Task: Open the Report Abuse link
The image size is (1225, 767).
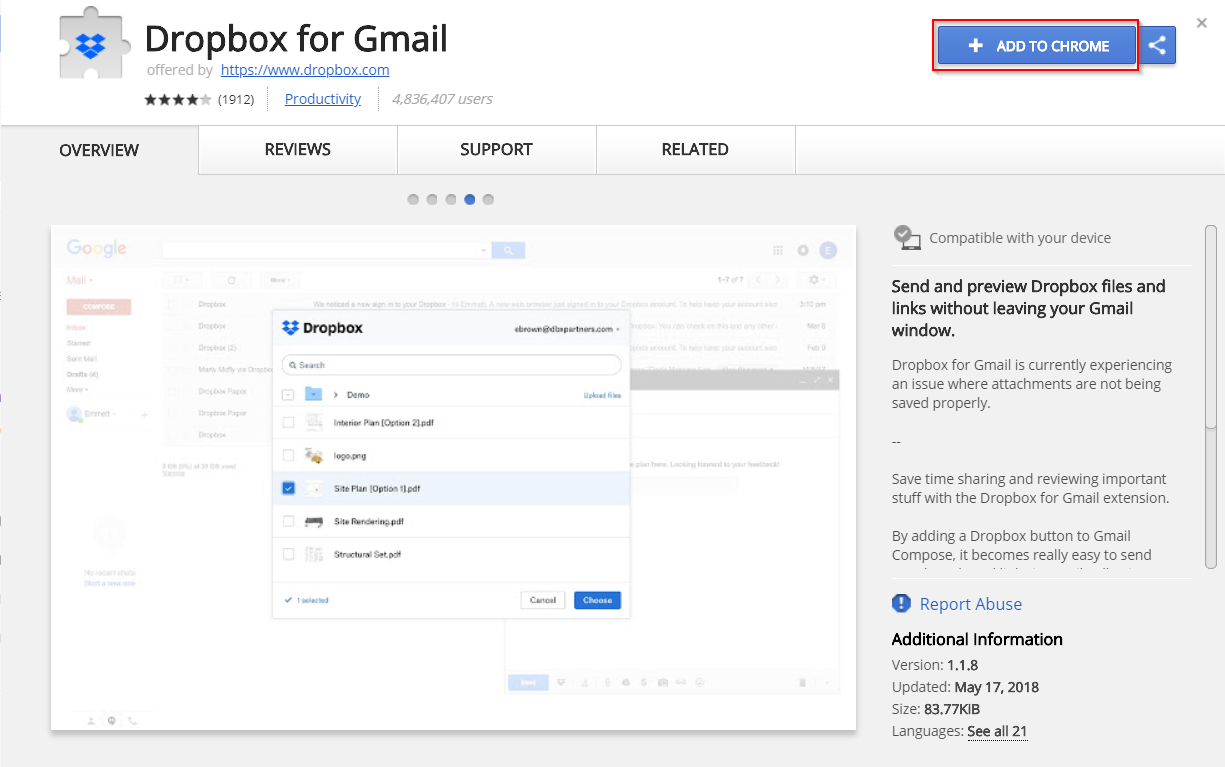Action: tap(971, 604)
